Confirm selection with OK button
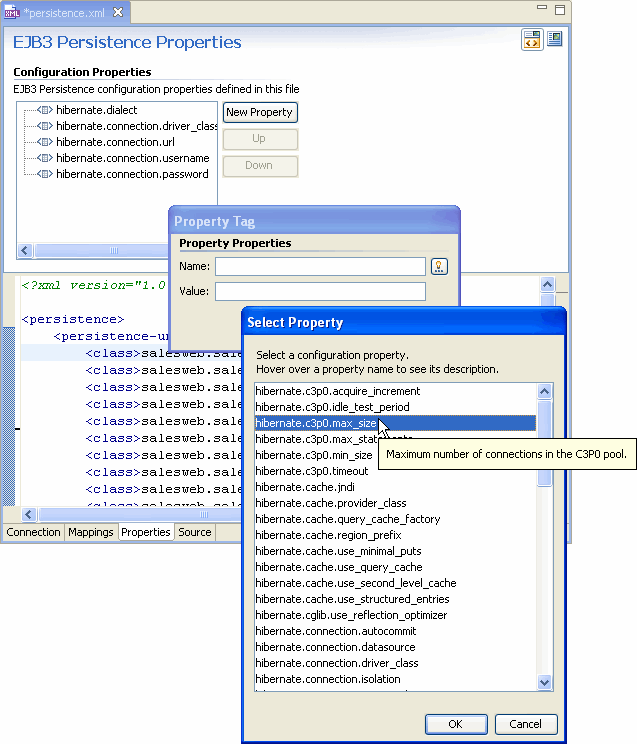The width and height of the screenshot is (637, 744). 456,724
